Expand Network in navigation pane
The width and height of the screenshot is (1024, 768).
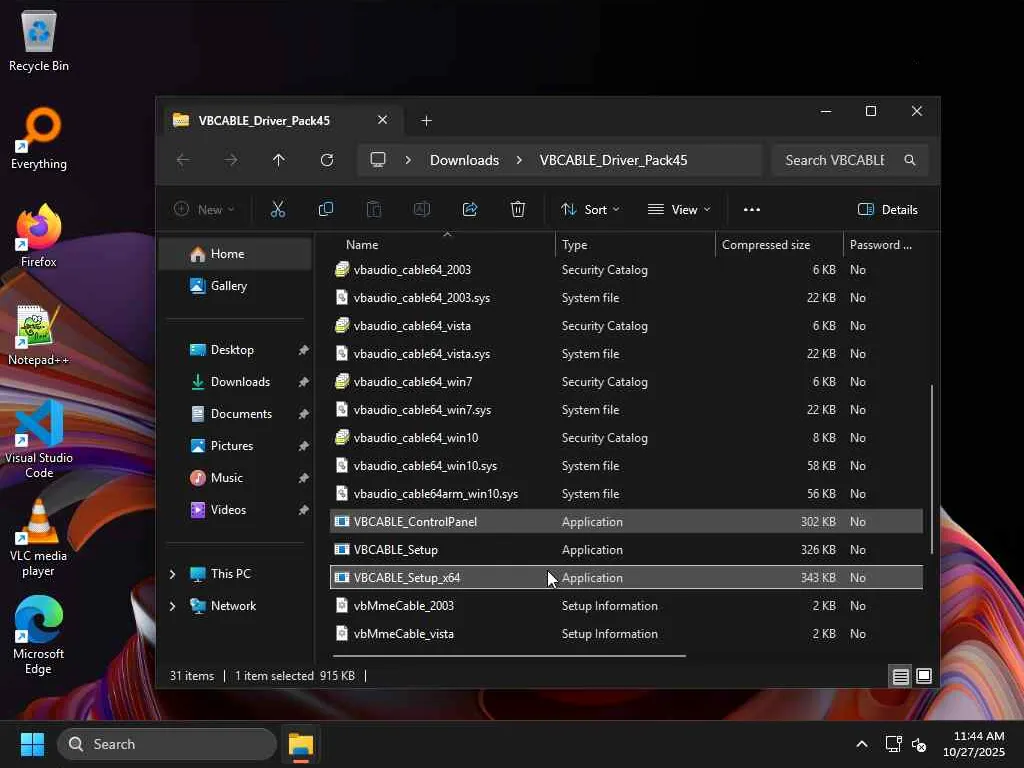[x=172, y=606]
